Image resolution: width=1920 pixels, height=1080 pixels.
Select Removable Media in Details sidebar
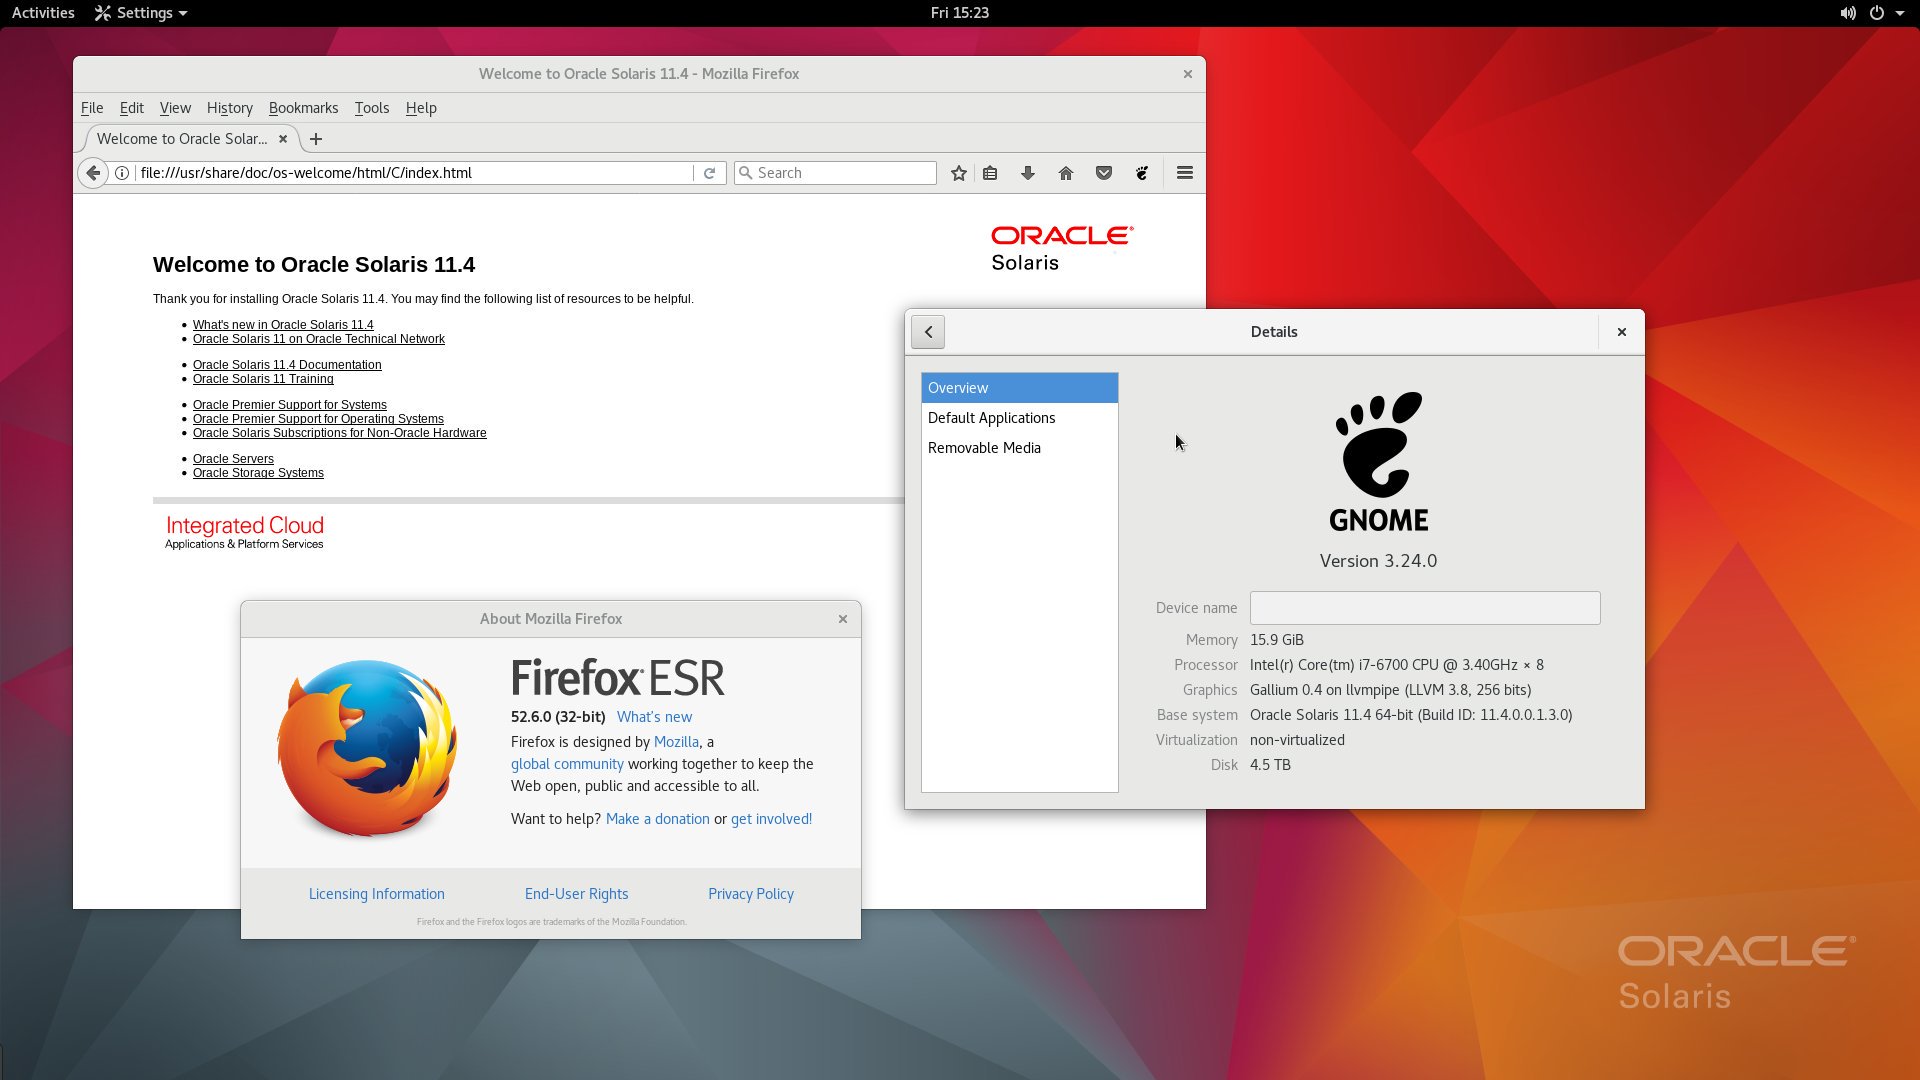[1019, 448]
